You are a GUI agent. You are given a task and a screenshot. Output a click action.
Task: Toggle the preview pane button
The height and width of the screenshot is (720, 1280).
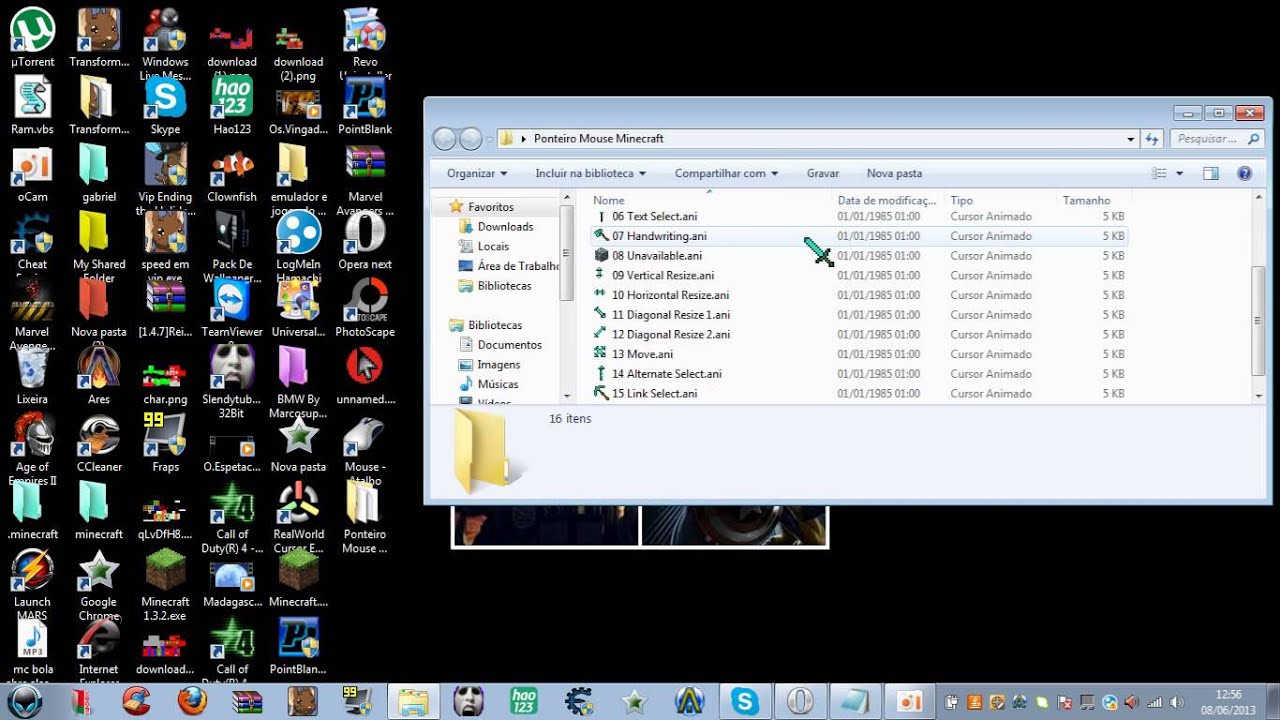coord(1211,173)
